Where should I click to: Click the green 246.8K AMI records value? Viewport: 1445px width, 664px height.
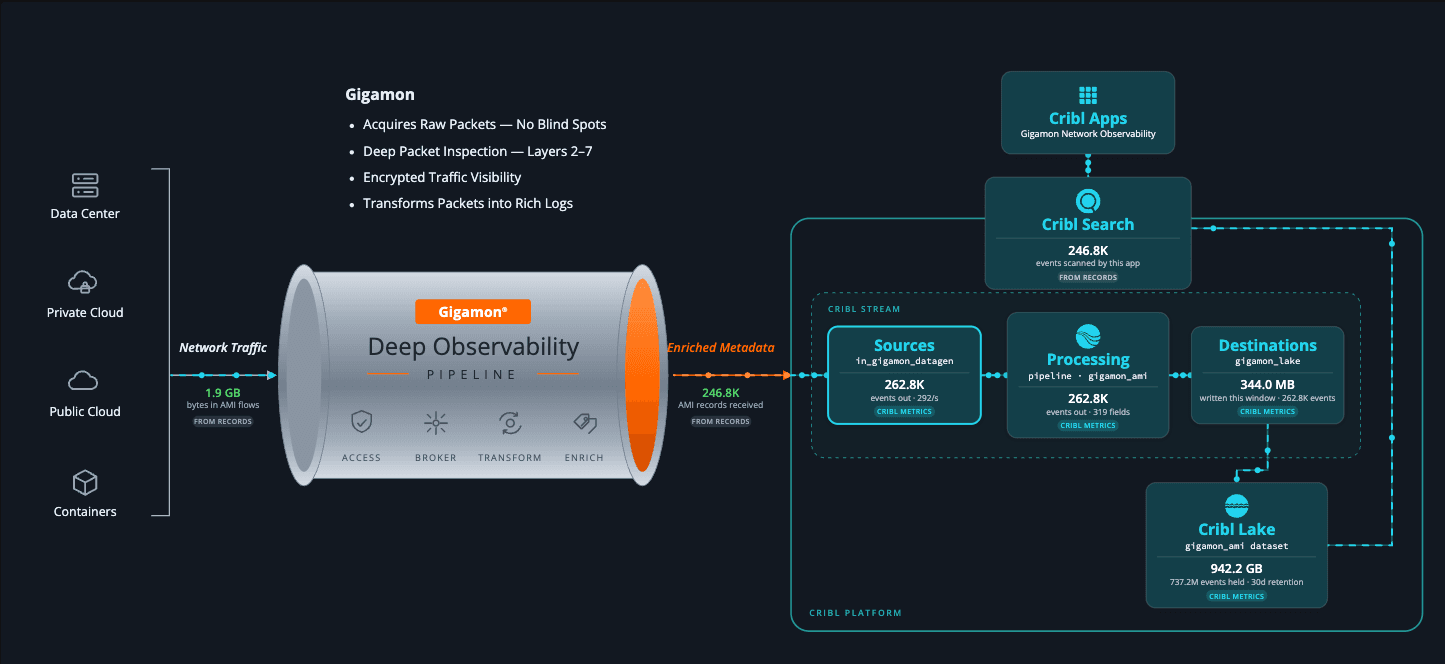pos(720,392)
